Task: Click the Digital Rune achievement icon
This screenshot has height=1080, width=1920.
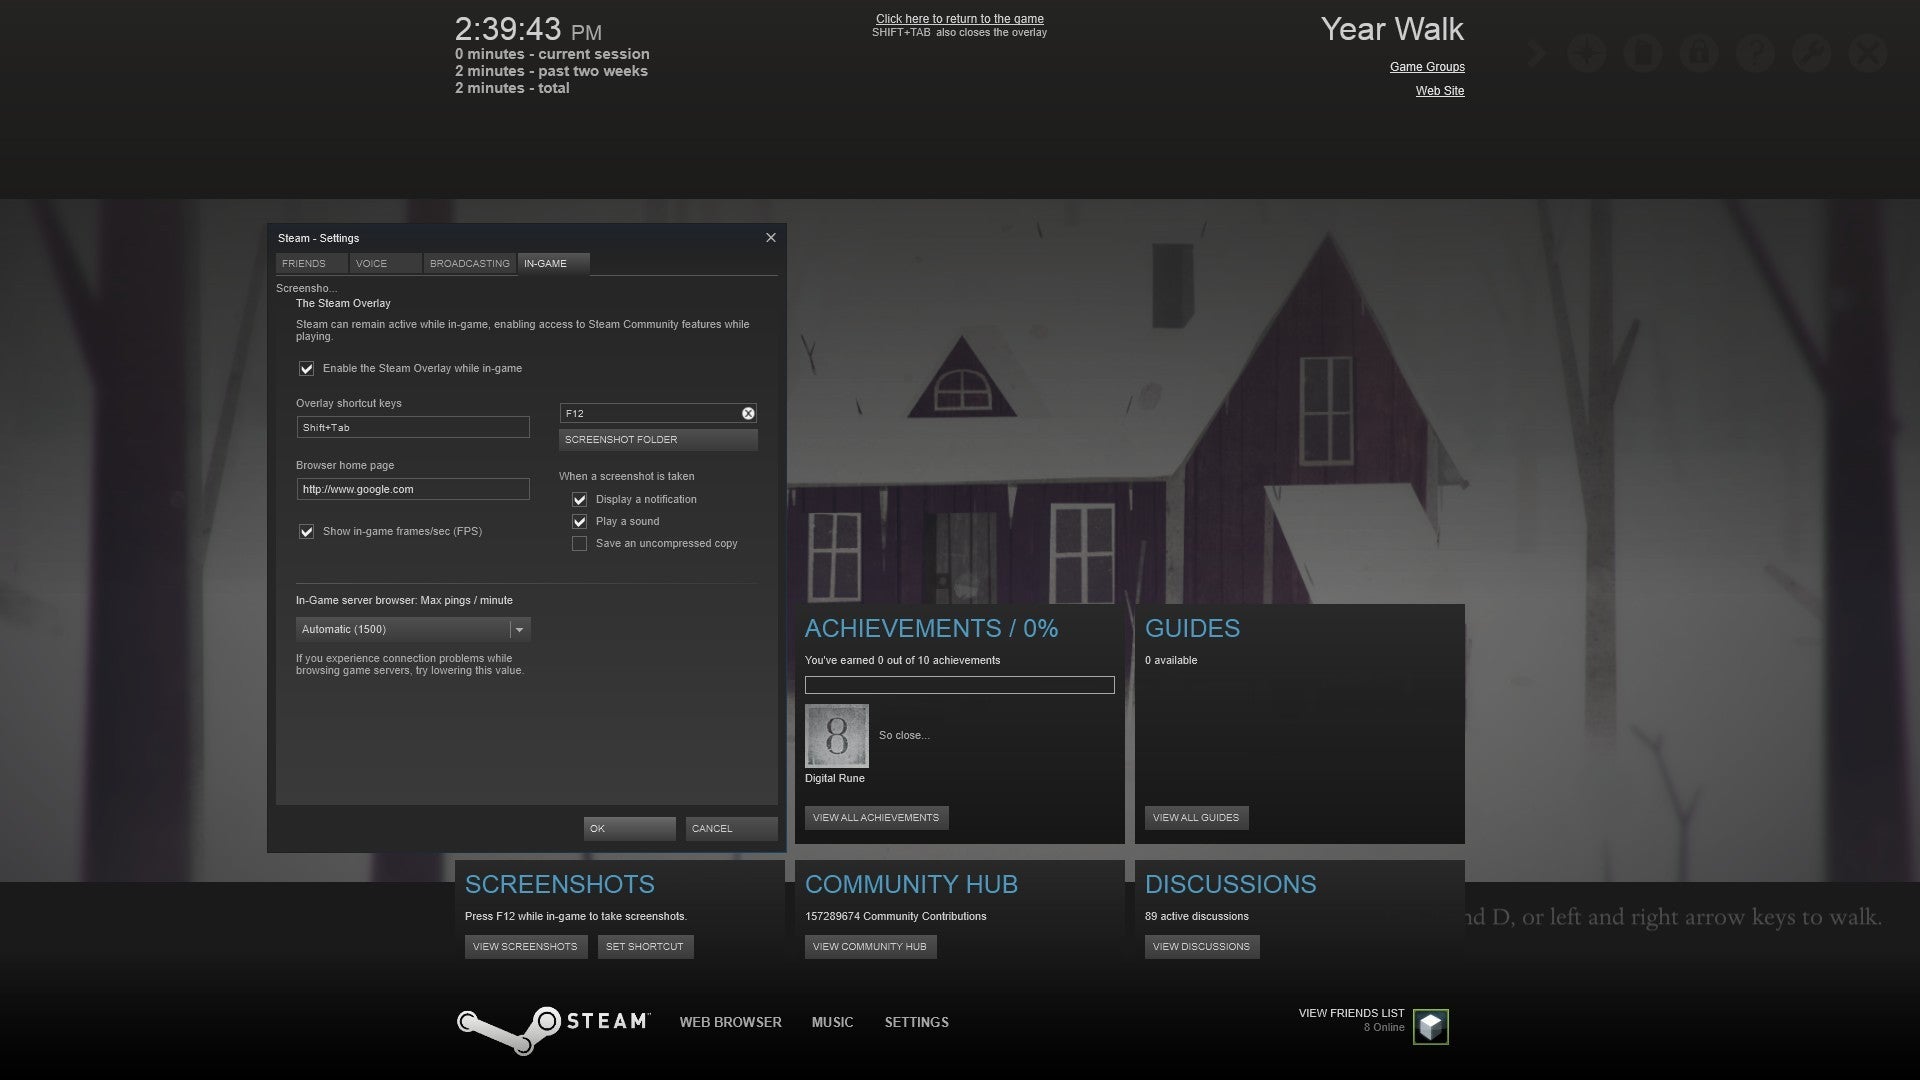Action: point(836,735)
